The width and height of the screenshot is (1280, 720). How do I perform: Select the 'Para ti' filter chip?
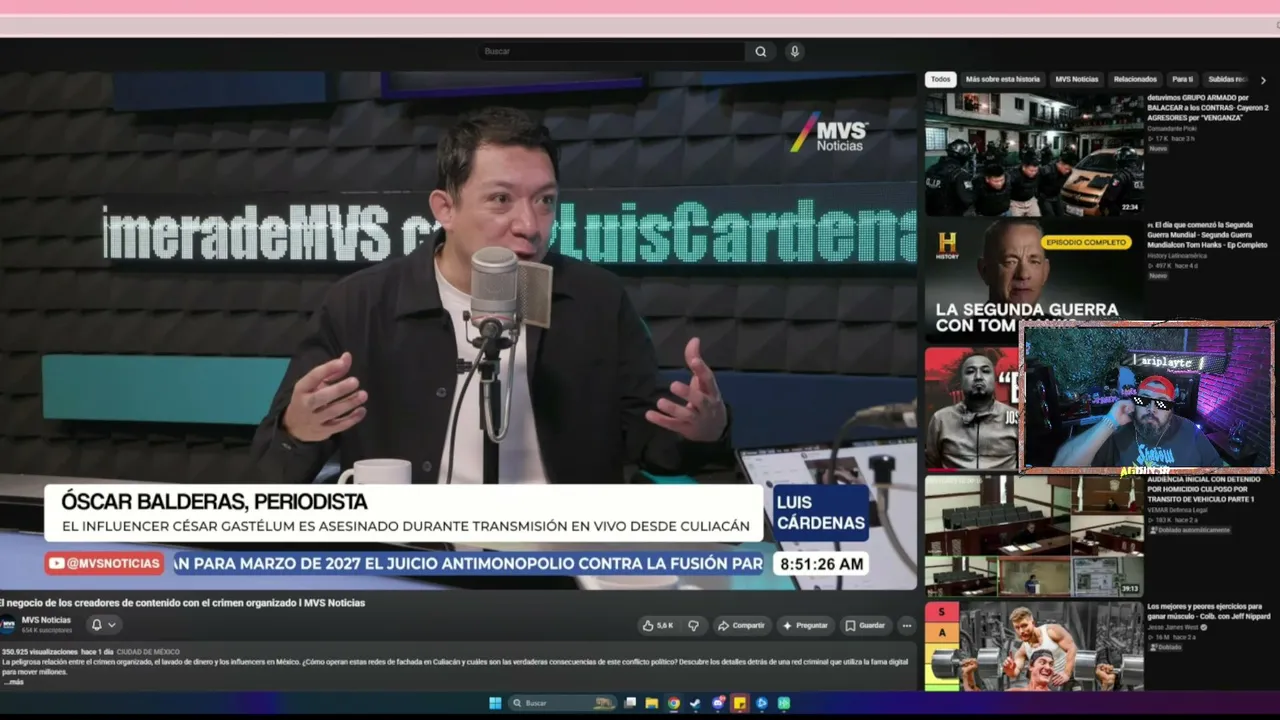[x=1183, y=79]
